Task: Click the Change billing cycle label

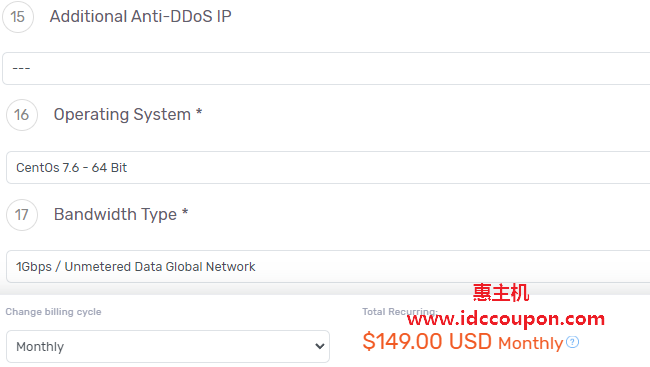Action: pyautogui.click(x=53, y=312)
